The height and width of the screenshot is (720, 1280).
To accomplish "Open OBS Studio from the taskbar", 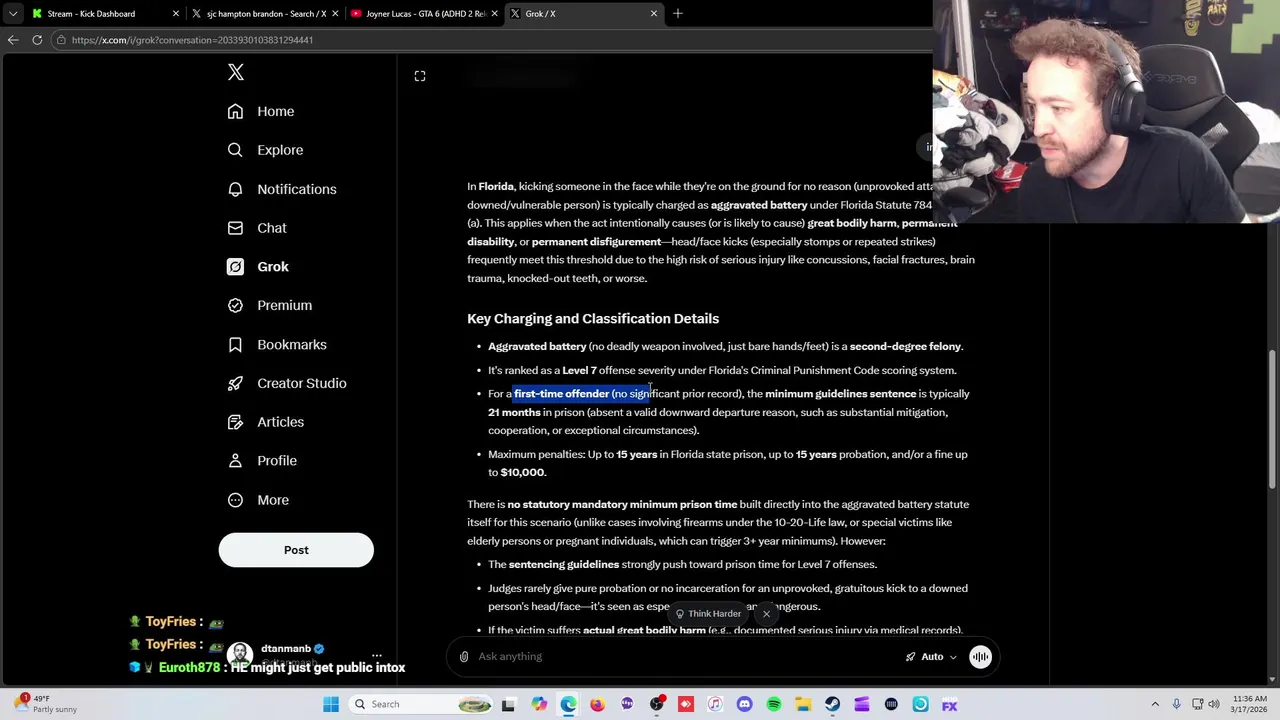I will 656,704.
